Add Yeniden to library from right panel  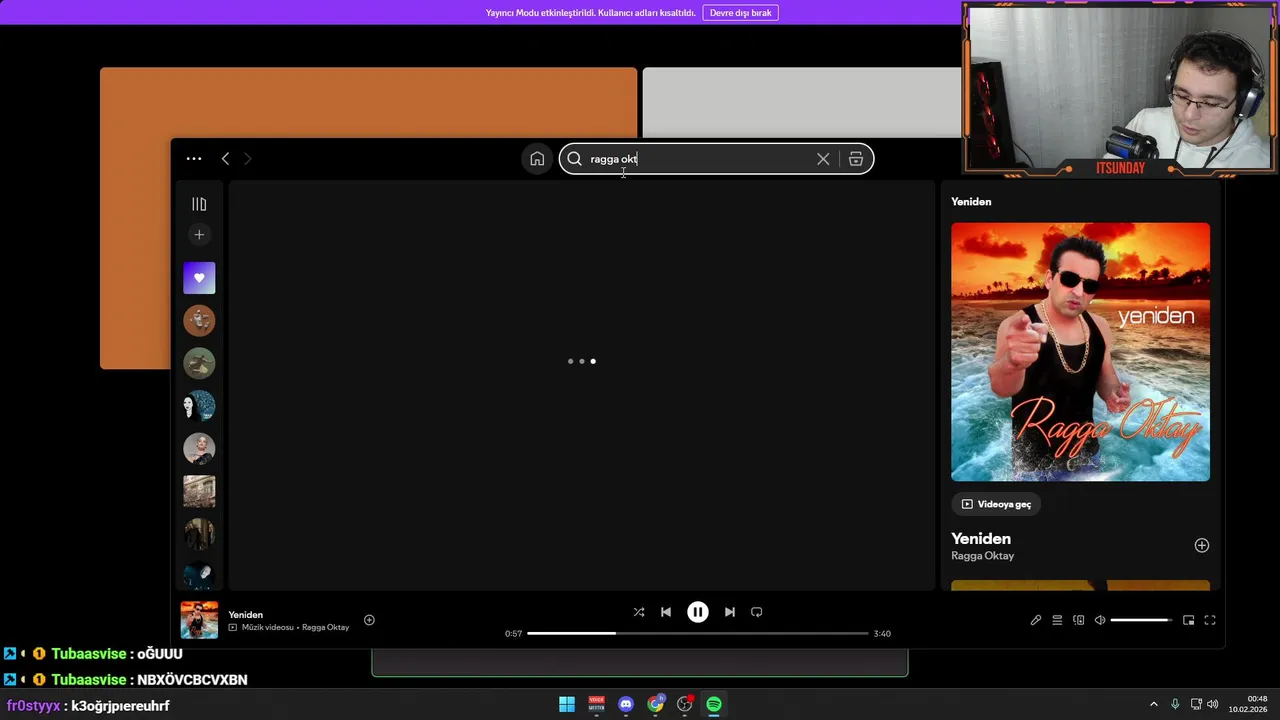coord(1202,545)
